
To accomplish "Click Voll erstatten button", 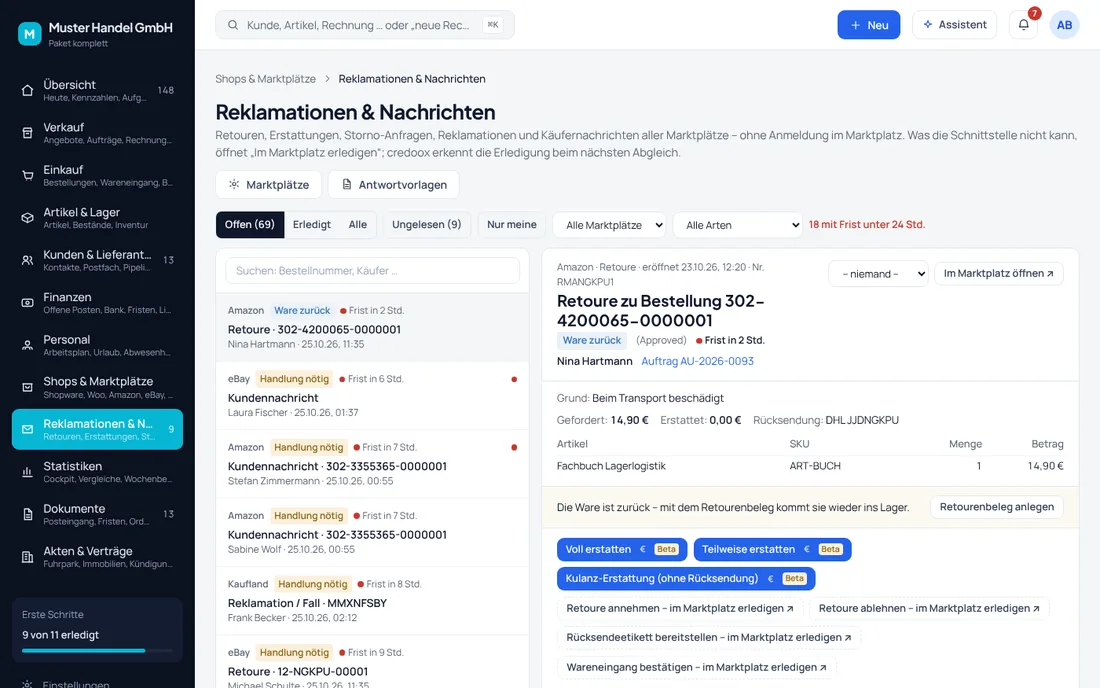I will 622,550.
